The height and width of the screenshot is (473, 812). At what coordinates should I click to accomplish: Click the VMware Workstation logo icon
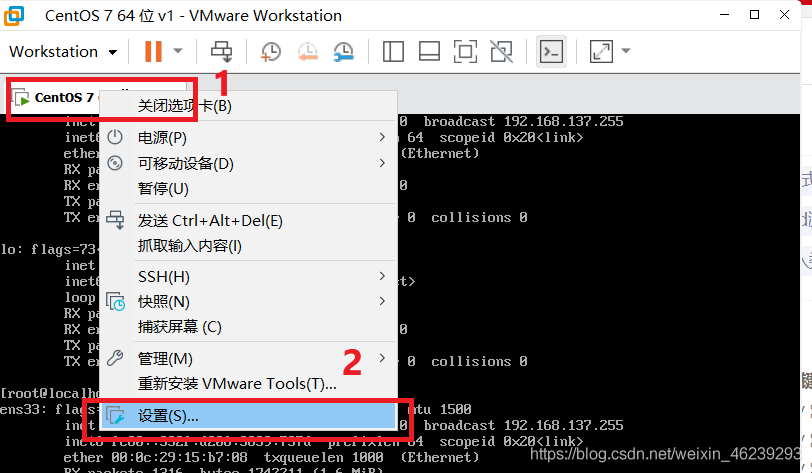[x=14, y=16]
